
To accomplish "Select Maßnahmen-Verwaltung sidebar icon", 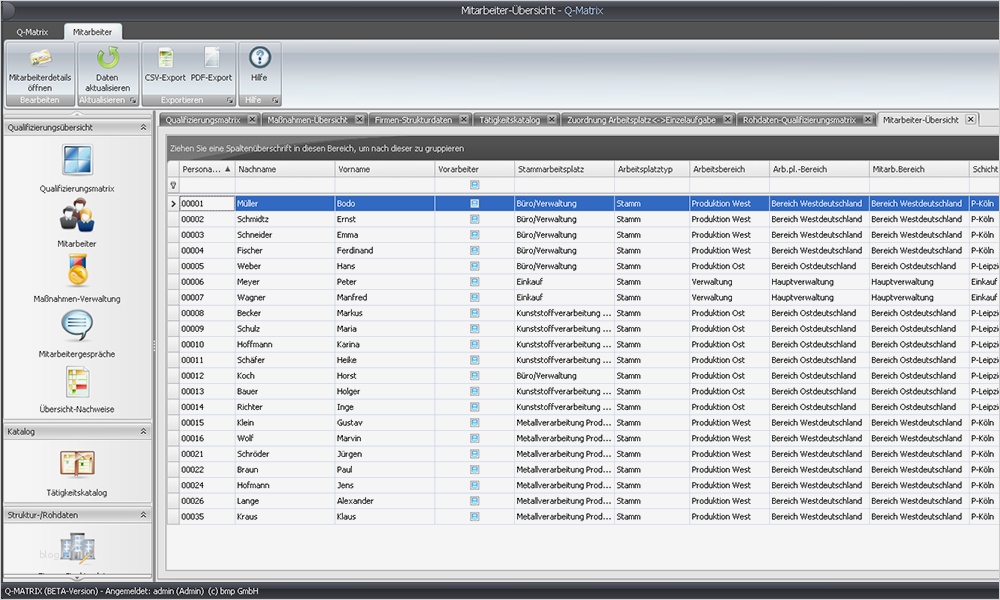I will tap(77, 272).
